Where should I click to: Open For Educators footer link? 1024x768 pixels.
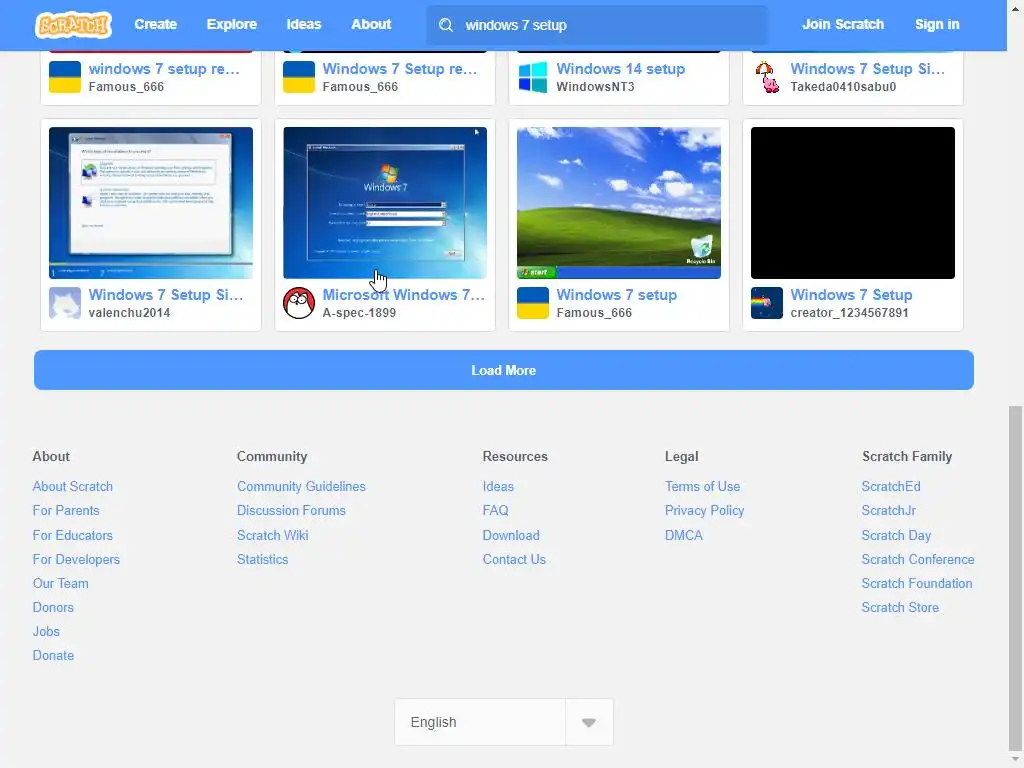pyautogui.click(x=72, y=536)
